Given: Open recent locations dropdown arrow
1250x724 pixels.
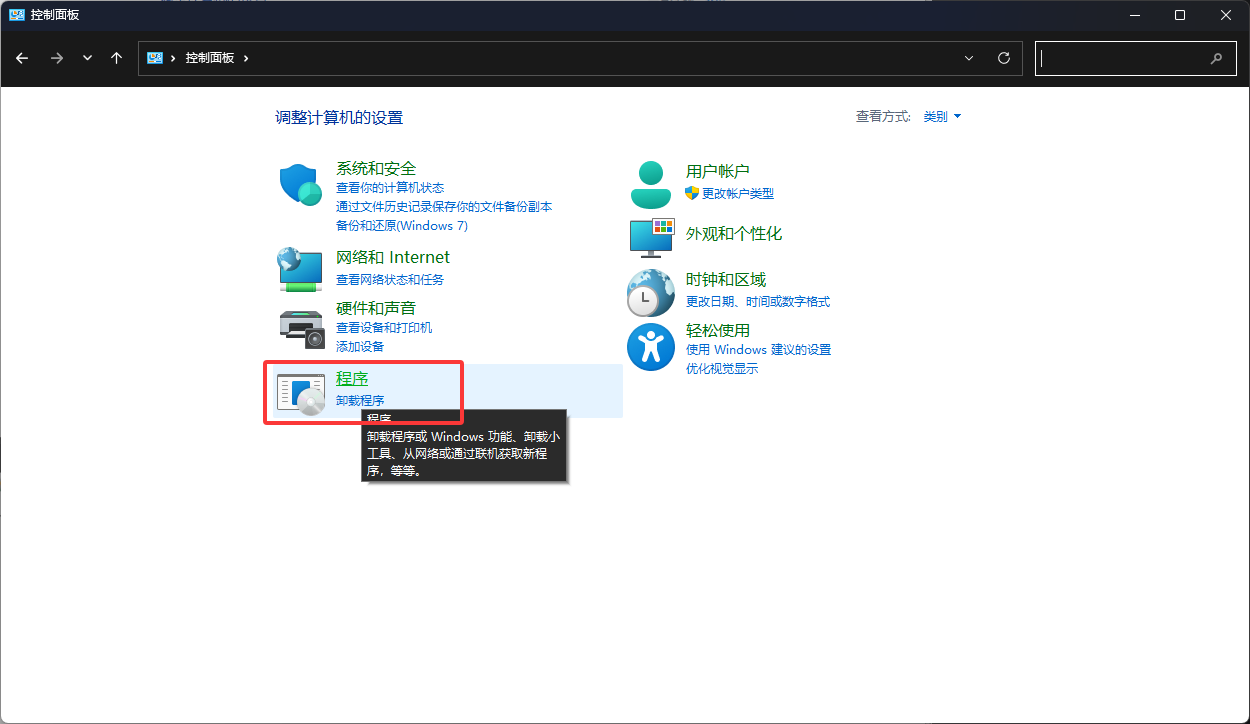Looking at the screenshot, I should click(88, 58).
